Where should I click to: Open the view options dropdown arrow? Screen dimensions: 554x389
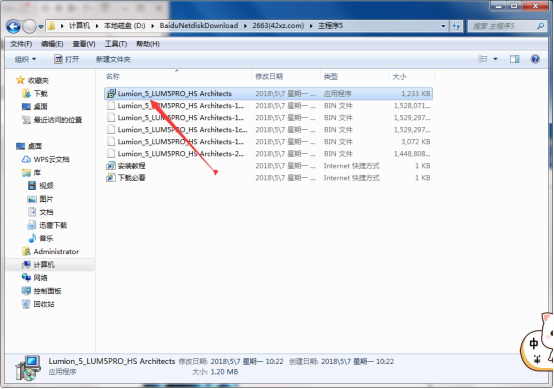coord(495,59)
